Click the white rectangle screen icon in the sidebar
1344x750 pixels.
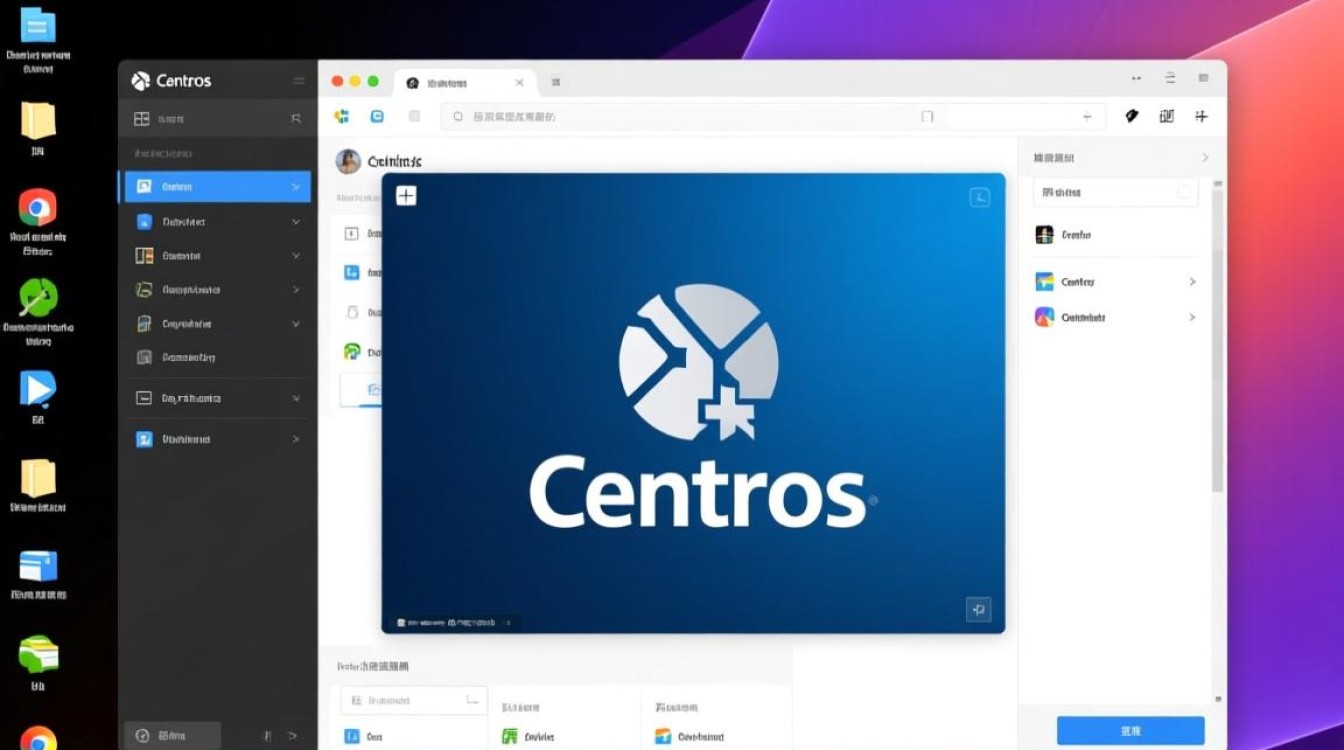tap(143, 398)
